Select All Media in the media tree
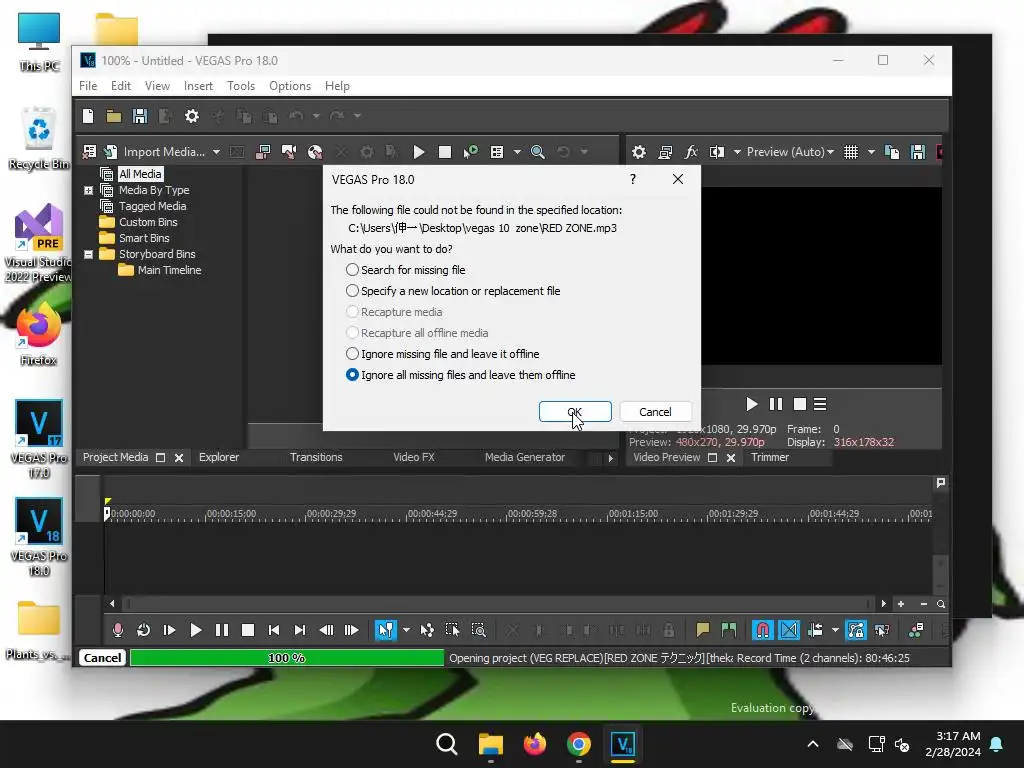 140,174
